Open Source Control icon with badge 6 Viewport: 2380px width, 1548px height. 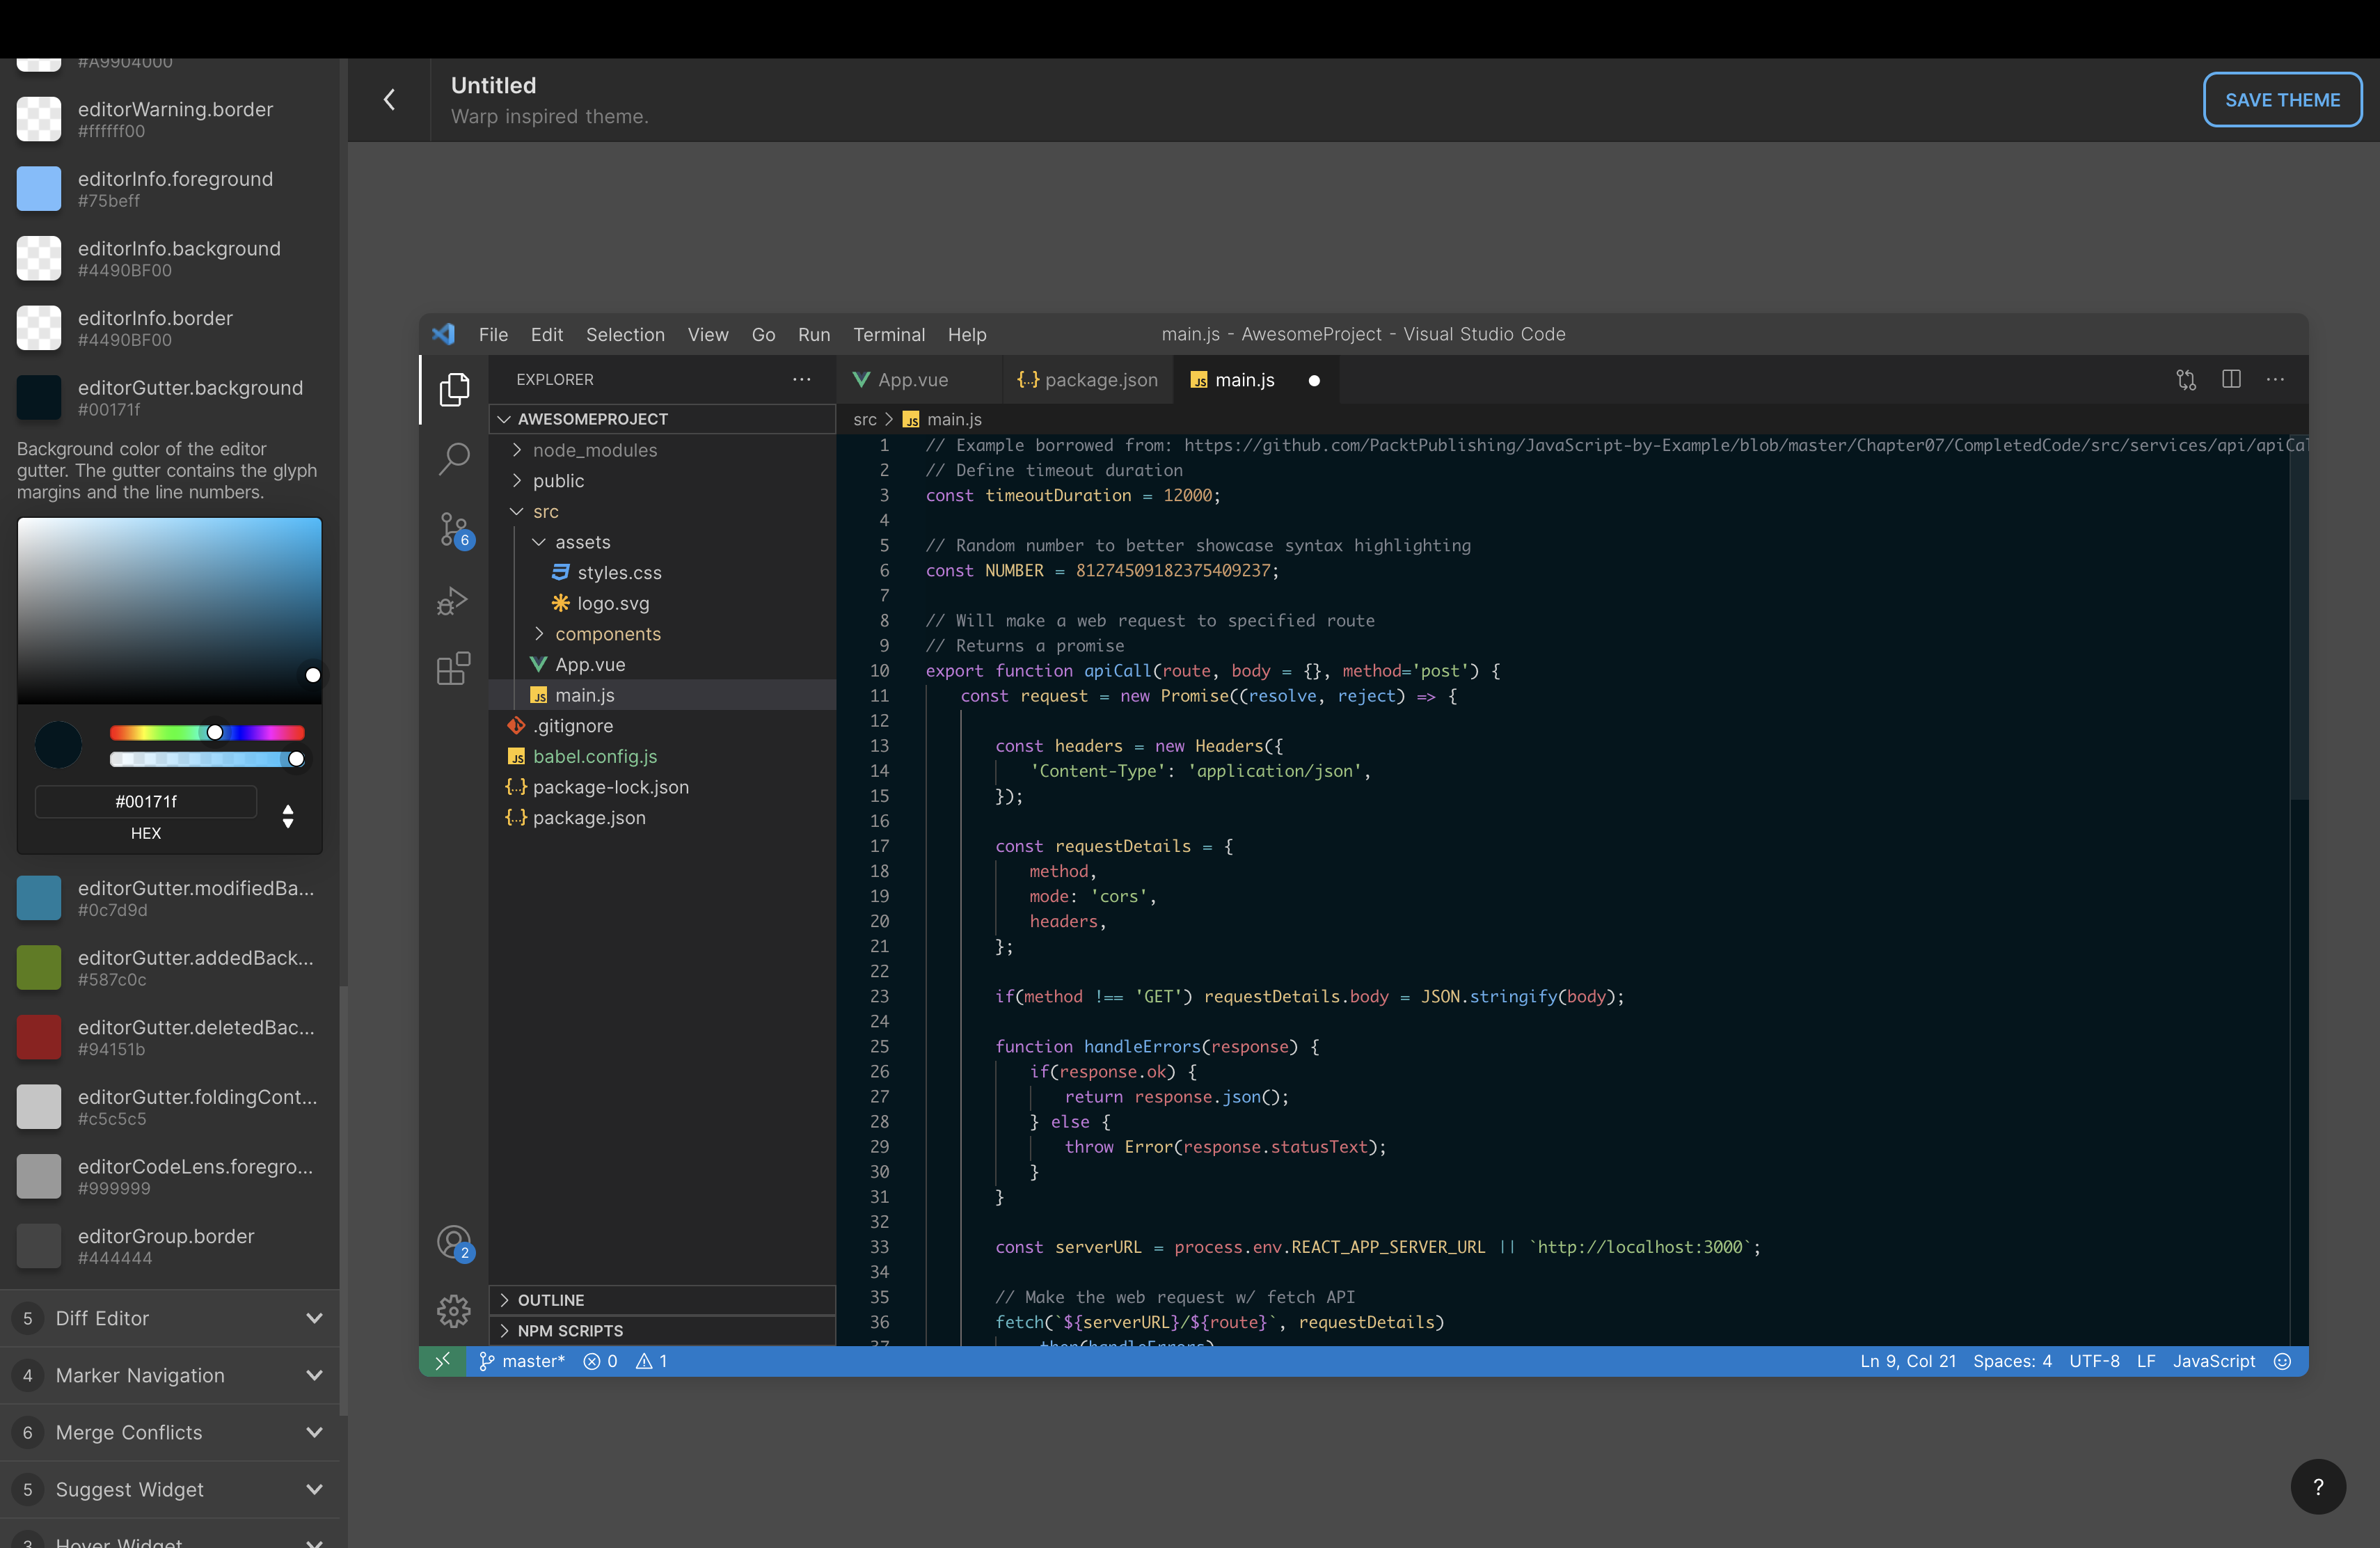[454, 529]
